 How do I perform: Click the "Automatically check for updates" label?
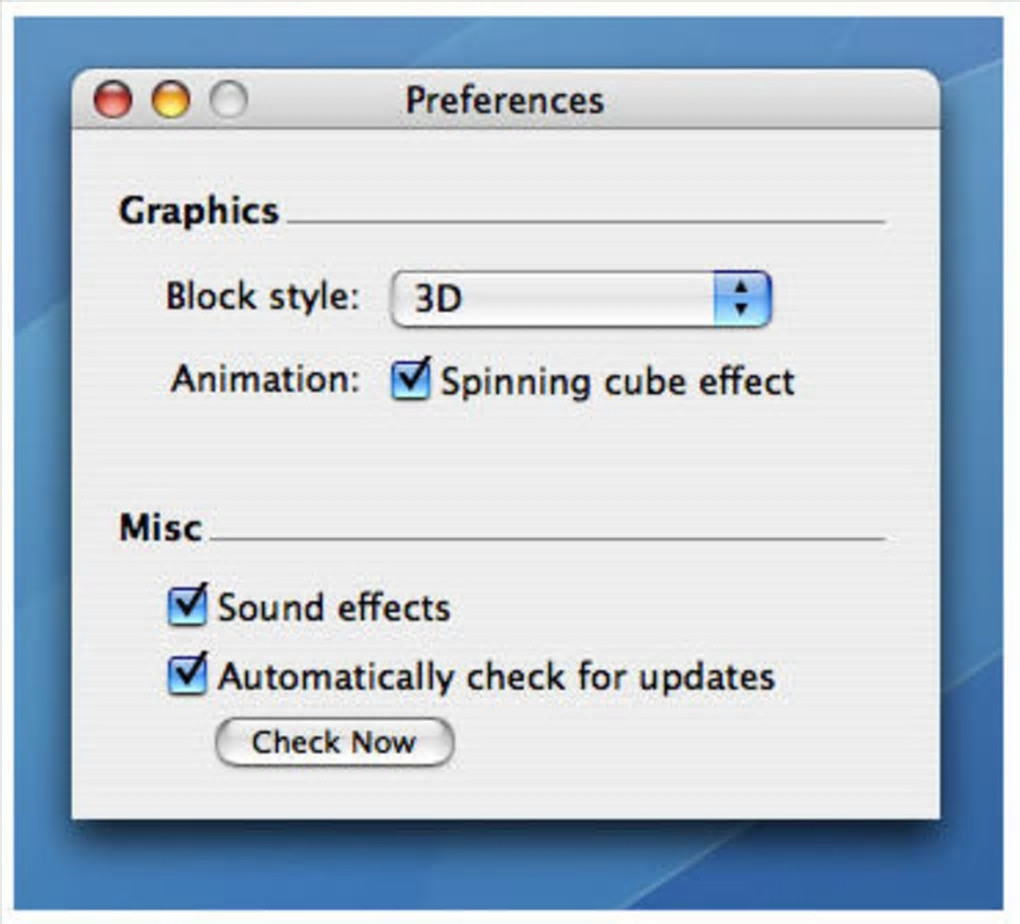click(x=496, y=677)
